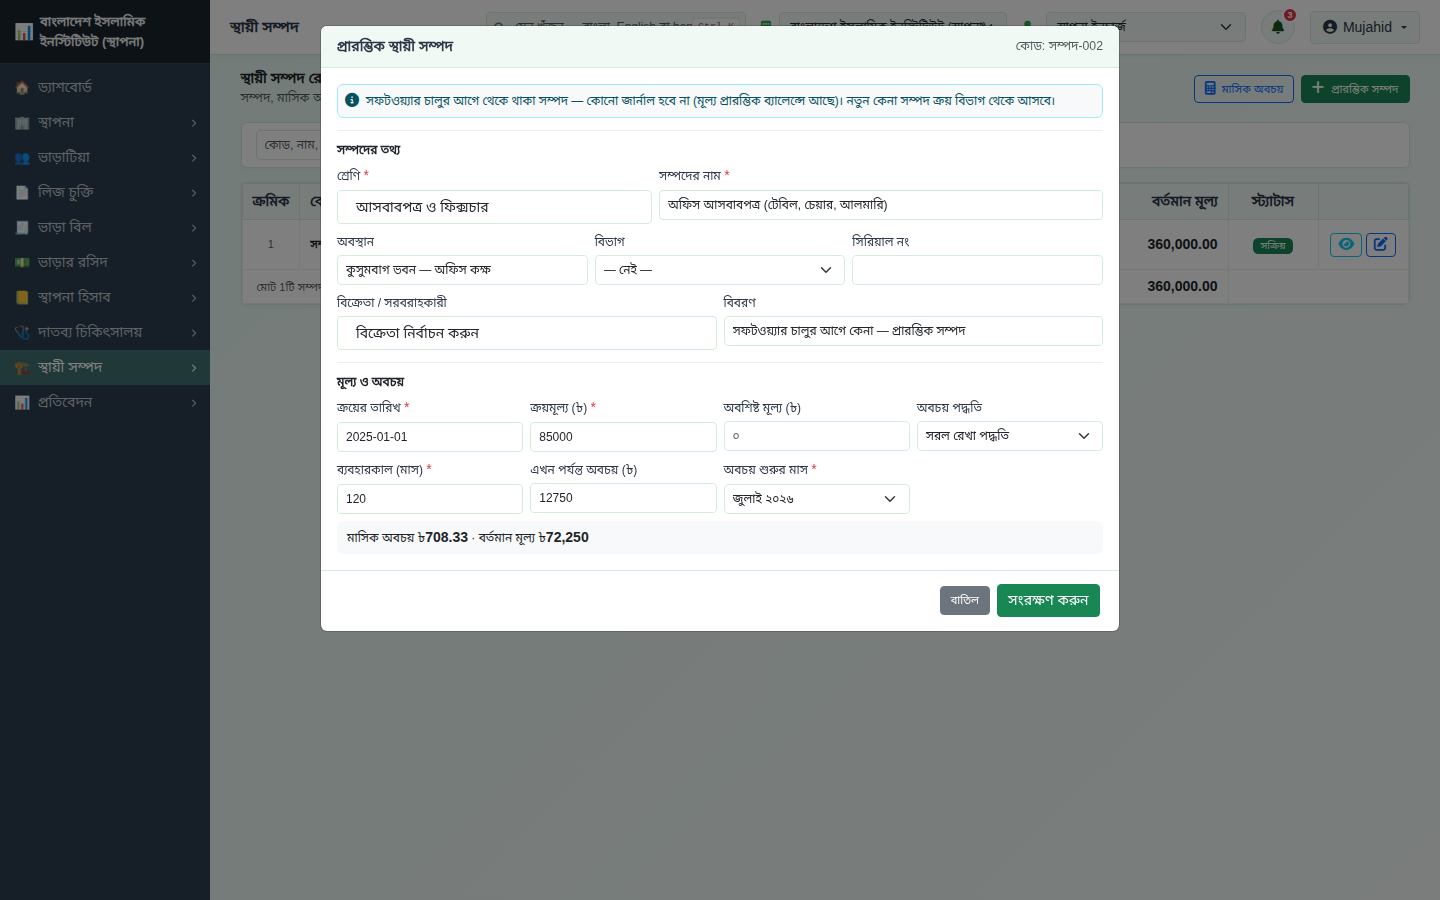
Task: Click the সংরক্ষণ করুন save button
Action: pos(1048,600)
